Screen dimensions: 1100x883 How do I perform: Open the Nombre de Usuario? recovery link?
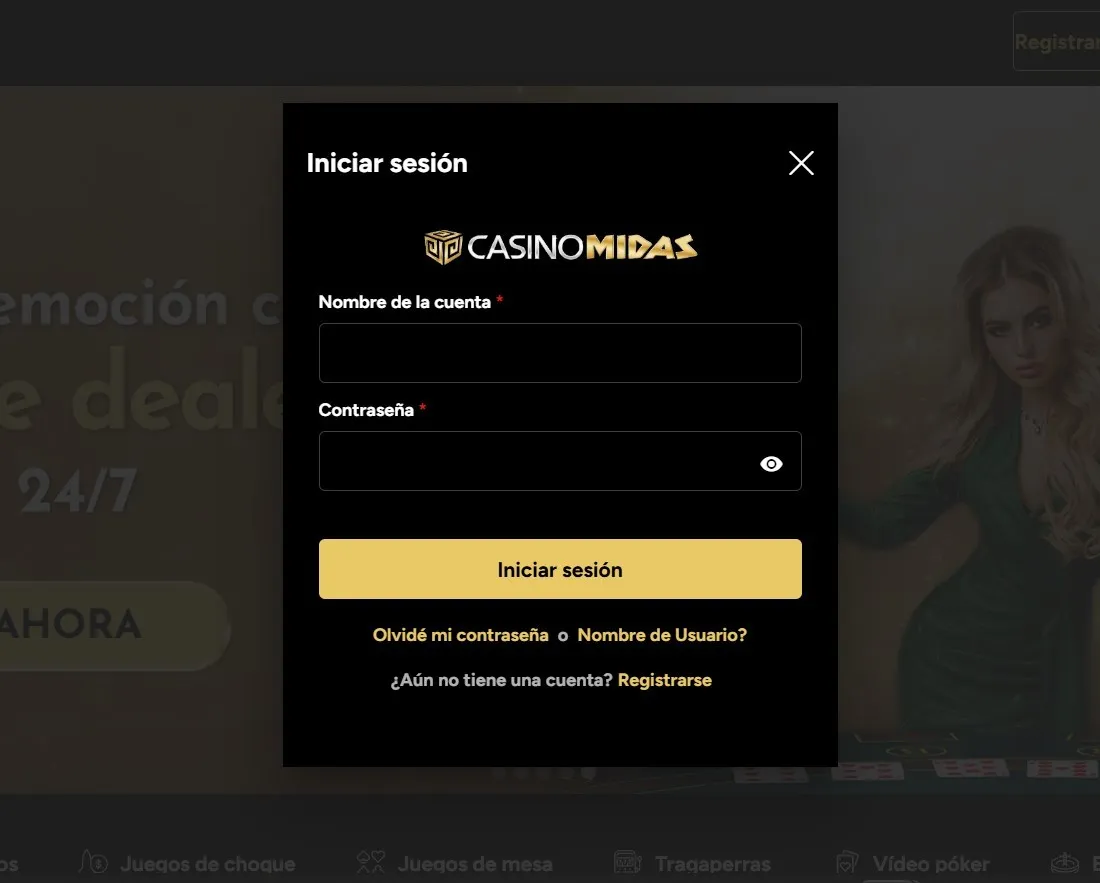662,635
